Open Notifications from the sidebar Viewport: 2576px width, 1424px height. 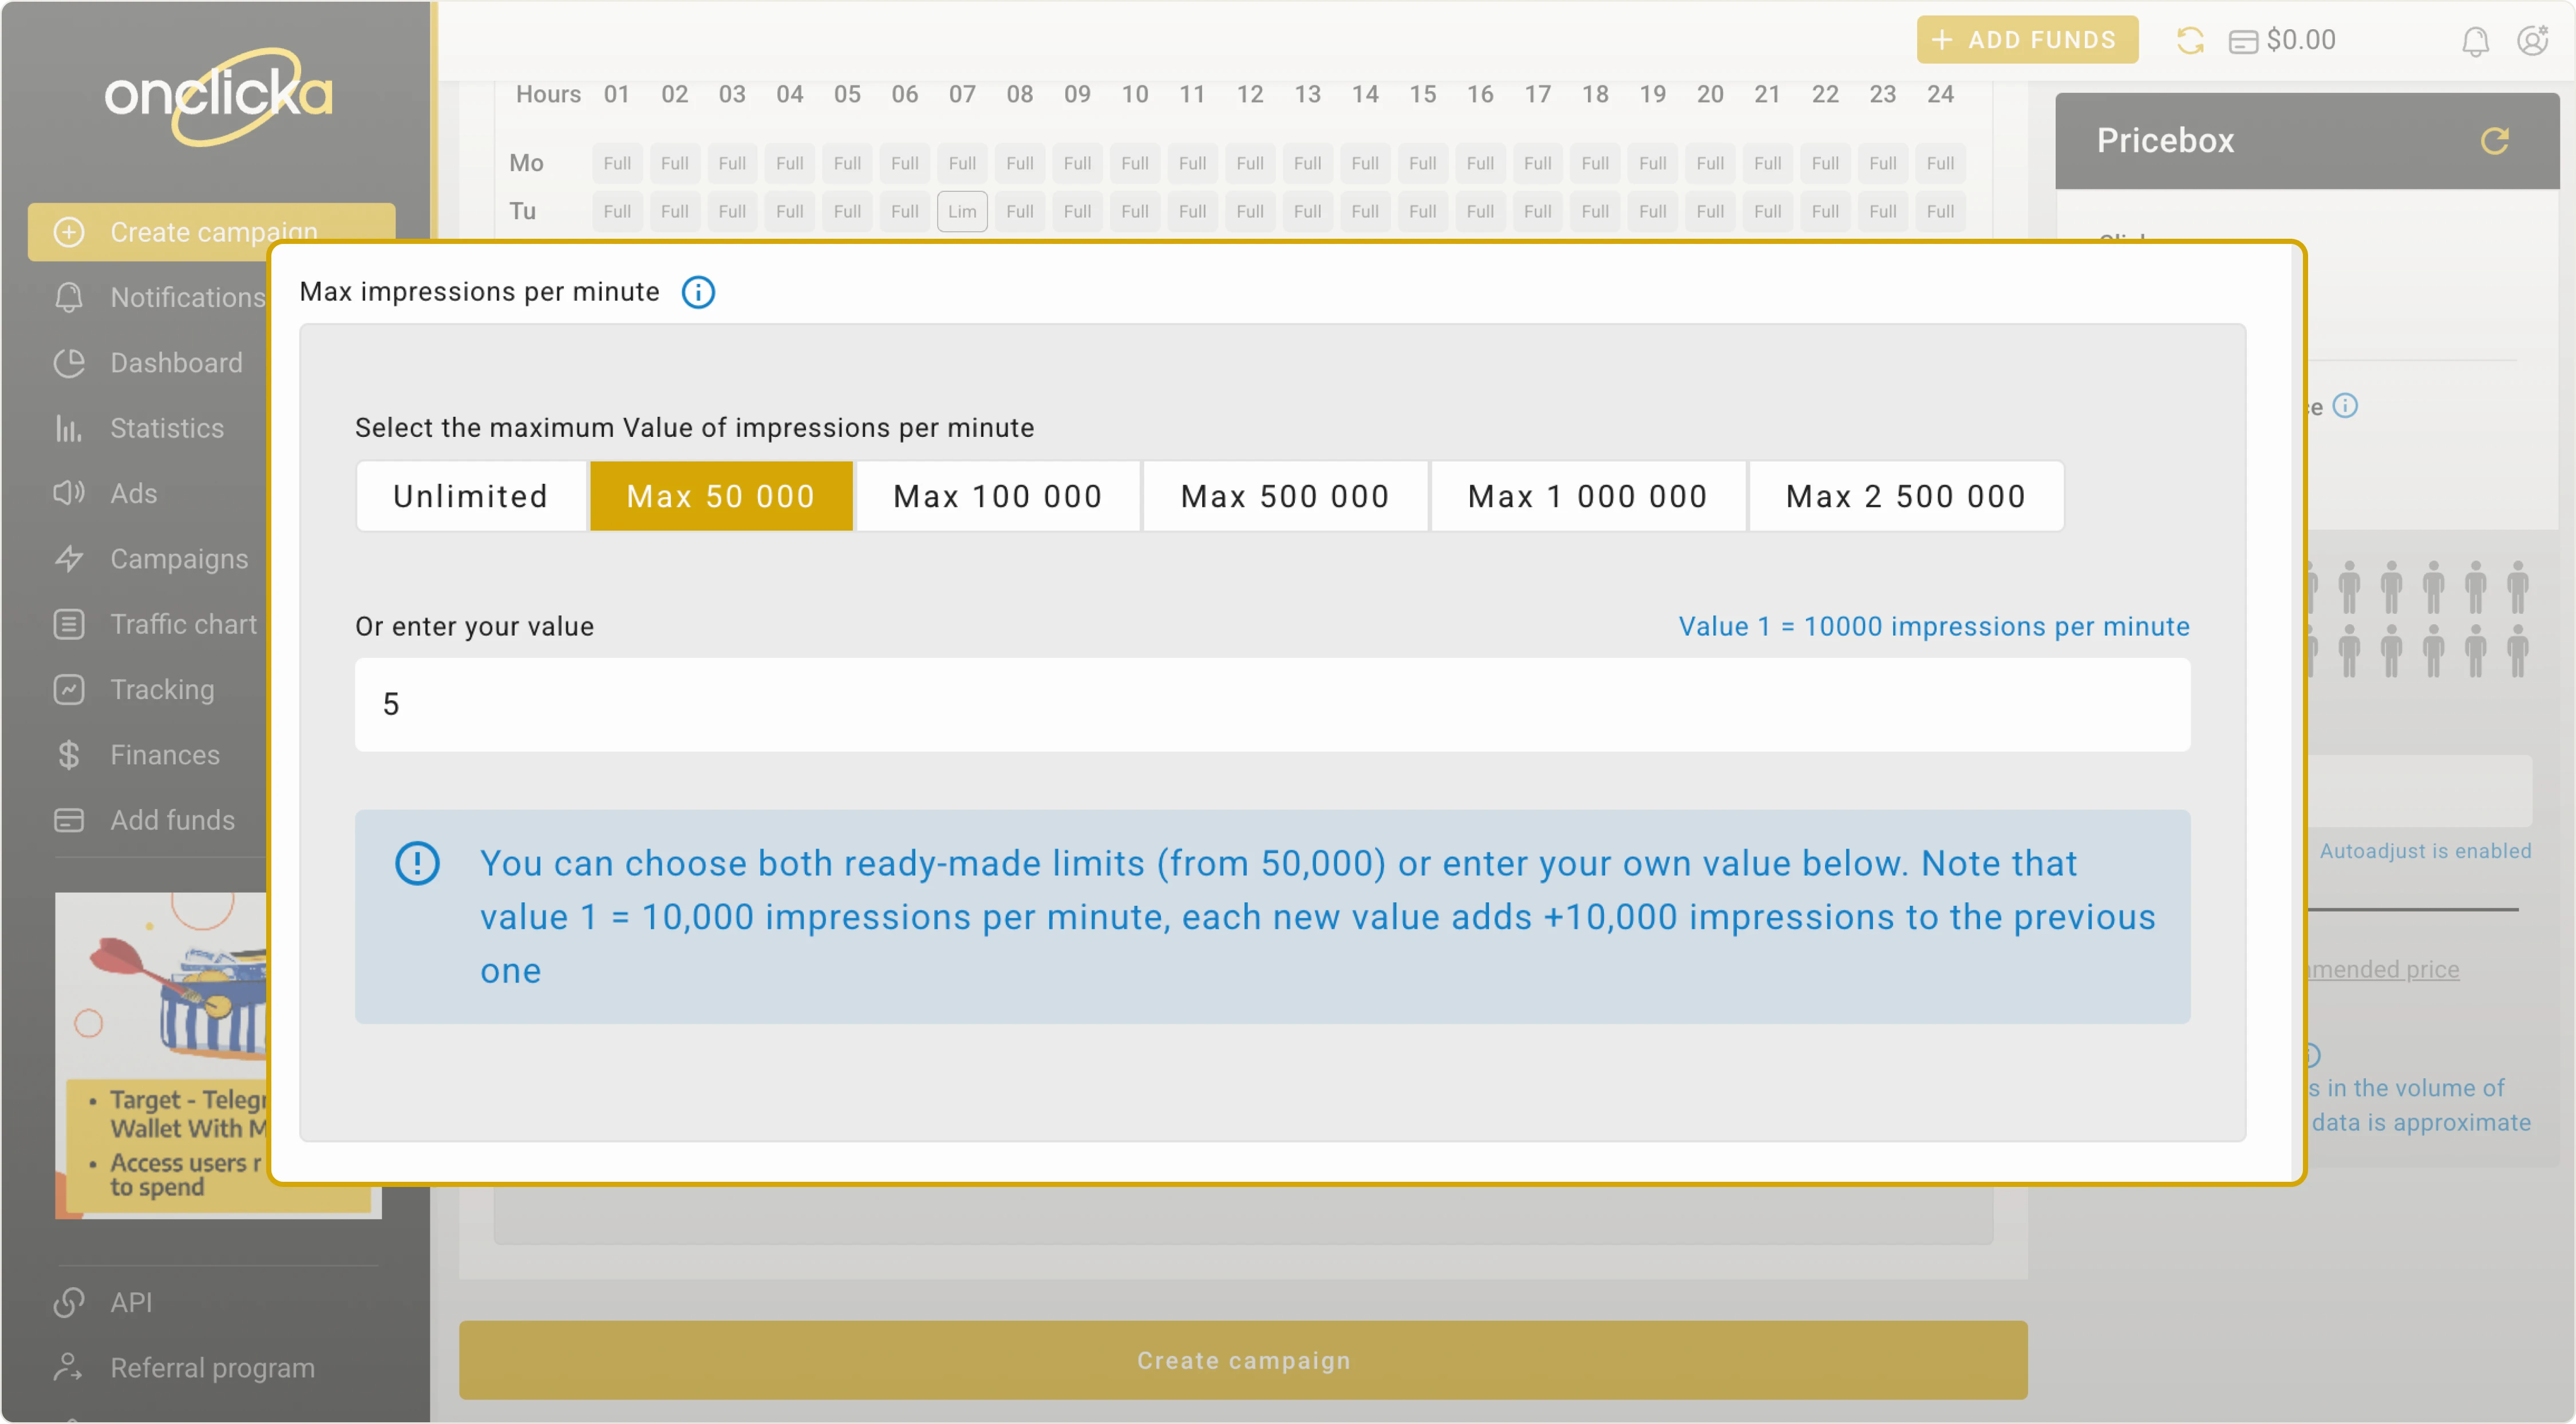pyautogui.click(x=68, y=297)
